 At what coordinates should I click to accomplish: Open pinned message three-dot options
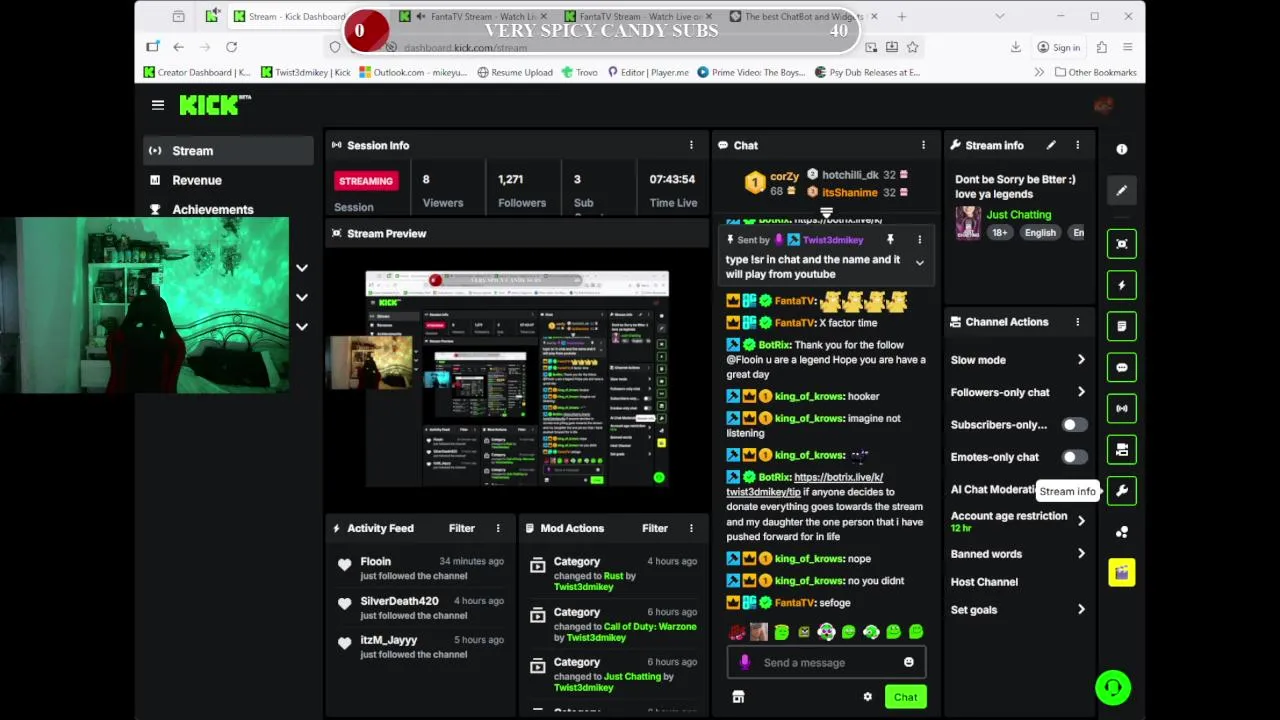click(x=919, y=240)
